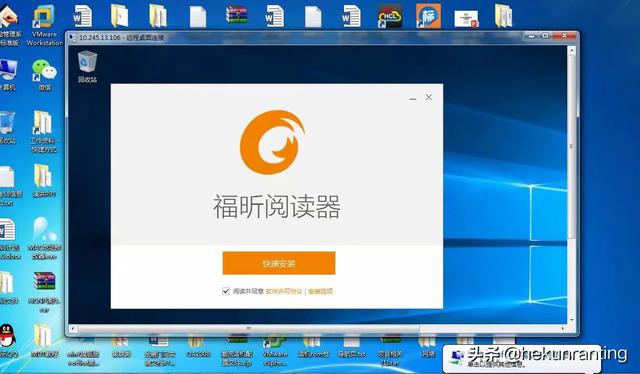This screenshot has height=374, width=640.
Task: Maximize the remote desktop connection window
Action: click(x=545, y=36)
